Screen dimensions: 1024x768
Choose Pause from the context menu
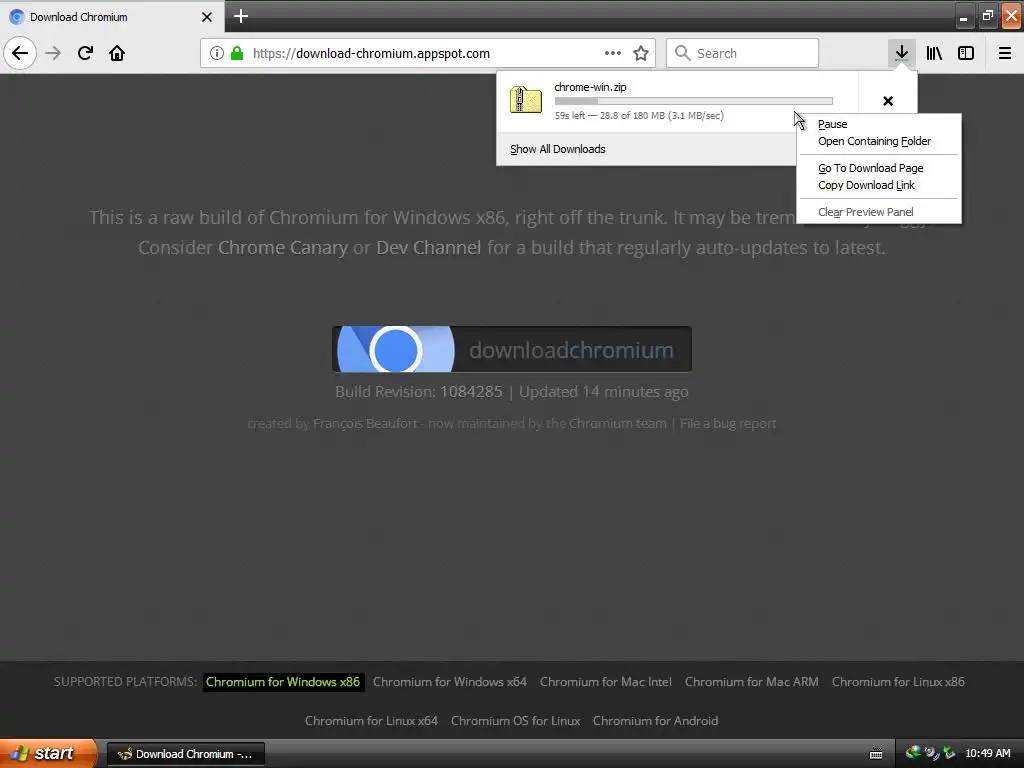(x=879, y=124)
